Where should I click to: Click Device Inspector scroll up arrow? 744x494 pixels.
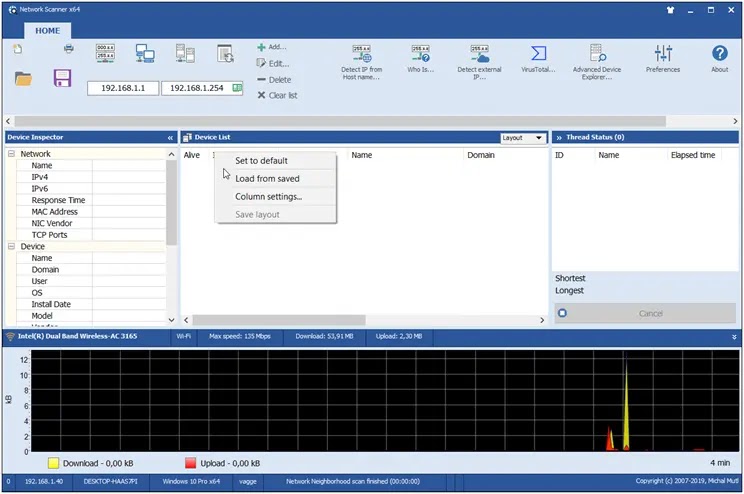tap(171, 154)
